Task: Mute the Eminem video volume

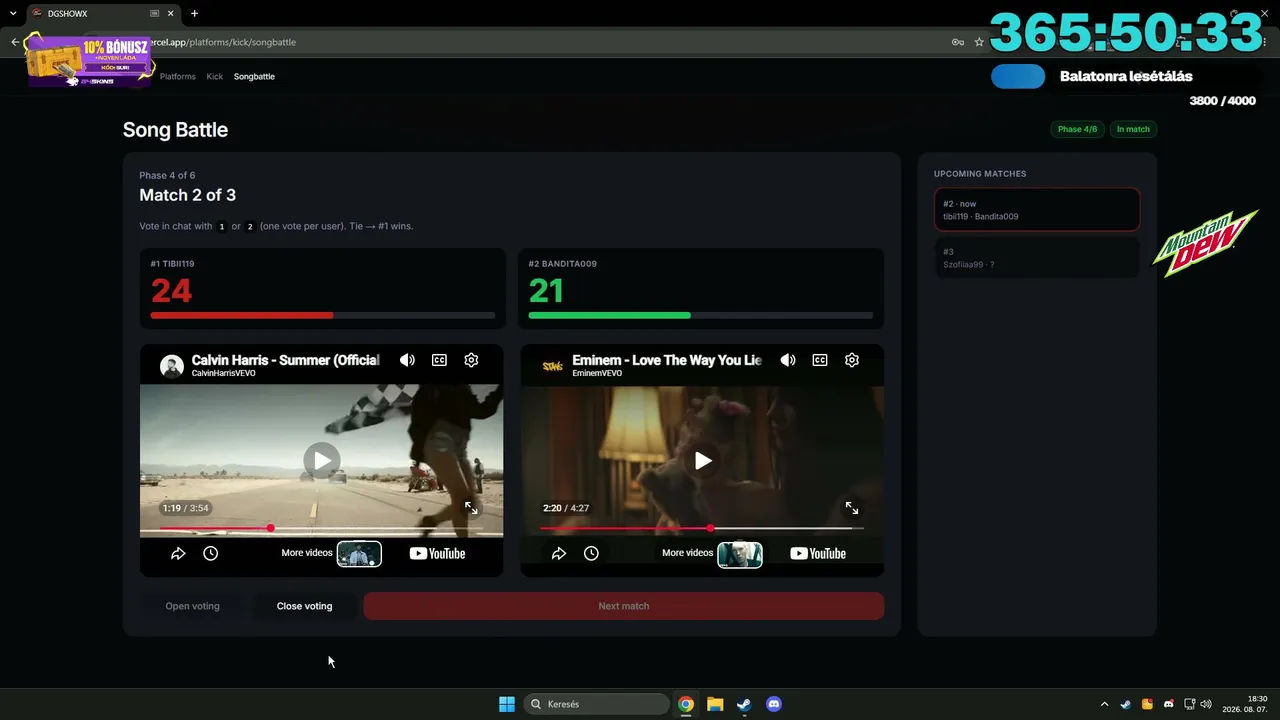Action: [788, 360]
